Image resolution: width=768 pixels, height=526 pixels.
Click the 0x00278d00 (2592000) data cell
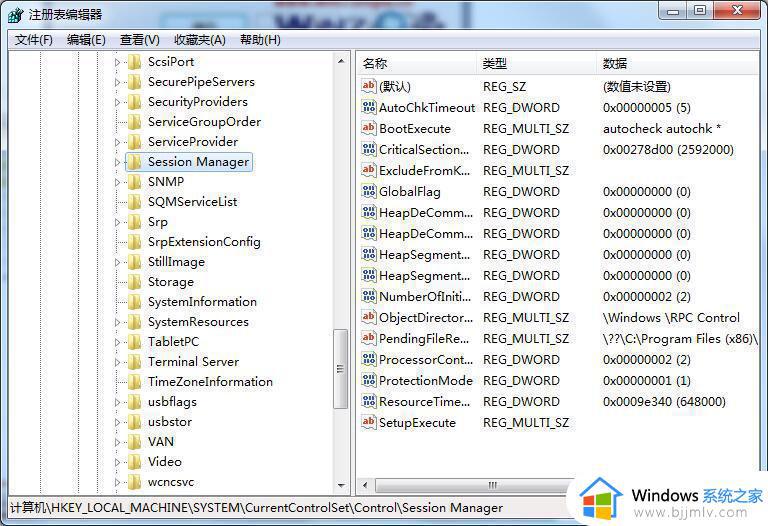(x=668, y=149)
